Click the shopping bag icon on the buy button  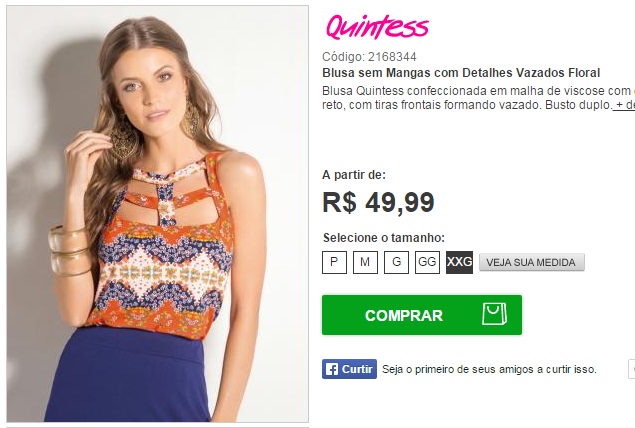pyautogui.click(x=494, y=314)
